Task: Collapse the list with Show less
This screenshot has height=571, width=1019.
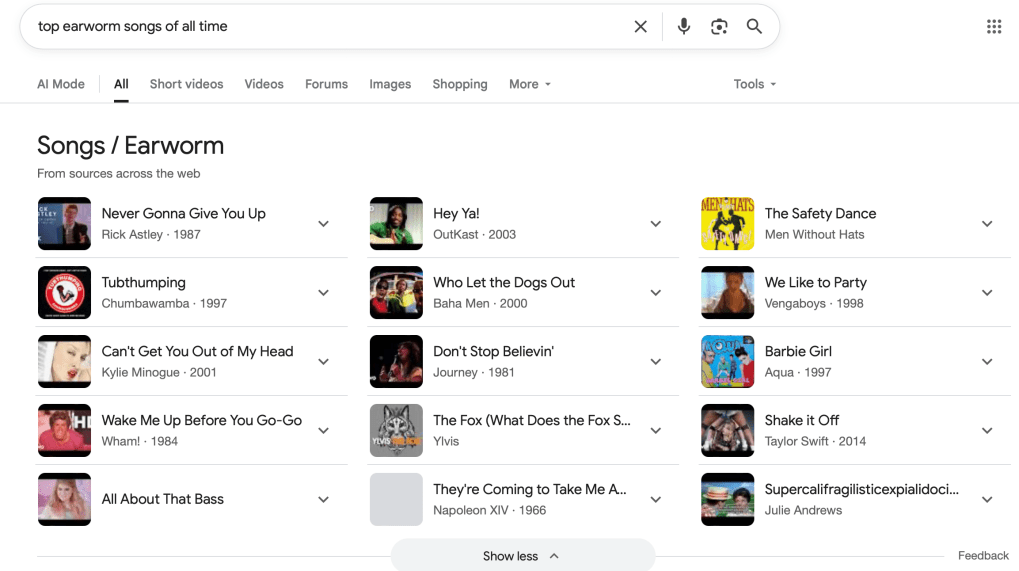Action: click(x=521, y=556)
